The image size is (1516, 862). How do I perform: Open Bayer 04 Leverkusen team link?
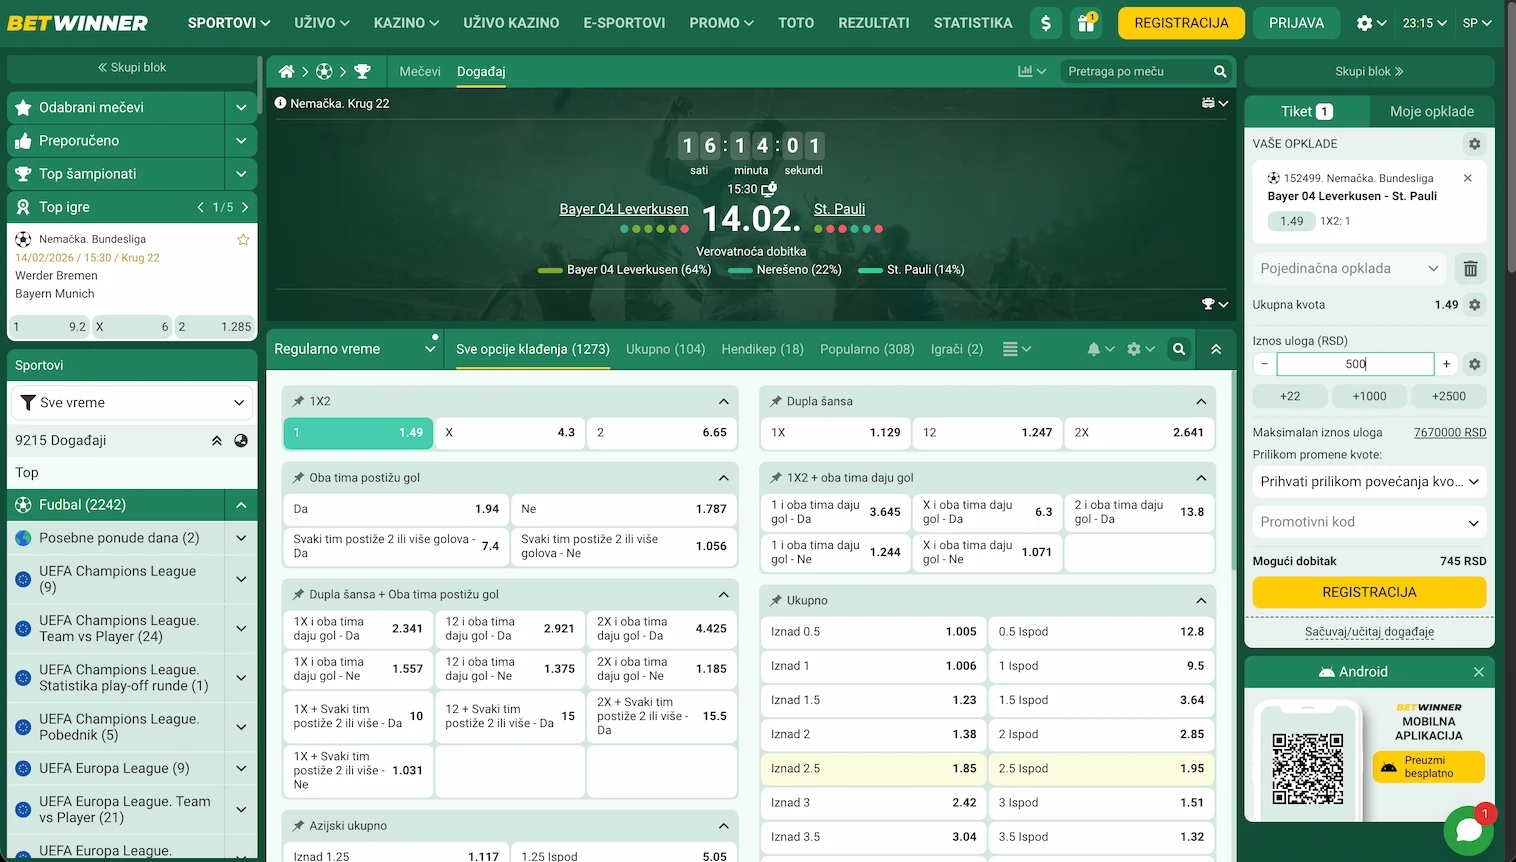click(624, 209)
